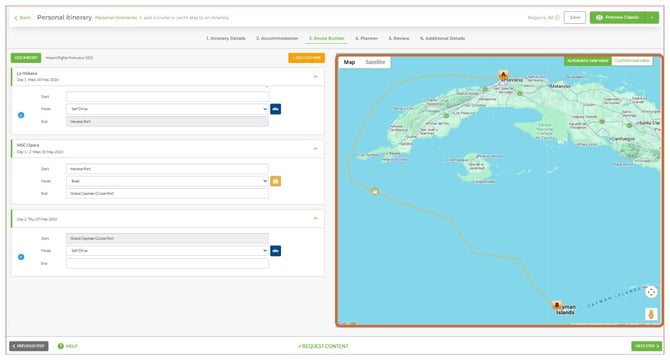The width and height of the screenshot is (670, 361).
Task: Click the Havana Port End field in La Habana
Action: [168, 122]
